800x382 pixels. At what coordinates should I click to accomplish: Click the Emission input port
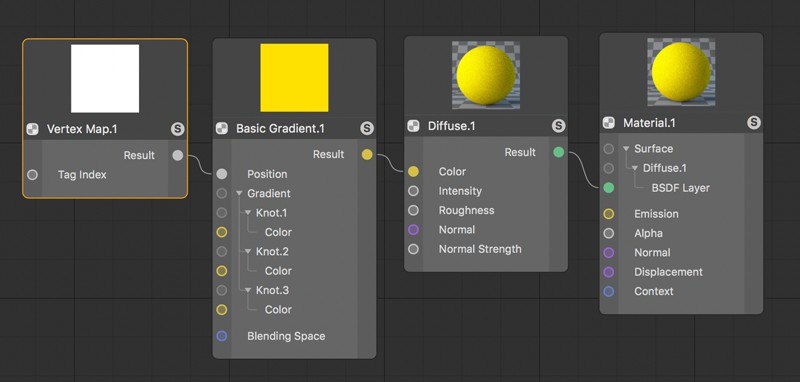click(x=609, y=214)
